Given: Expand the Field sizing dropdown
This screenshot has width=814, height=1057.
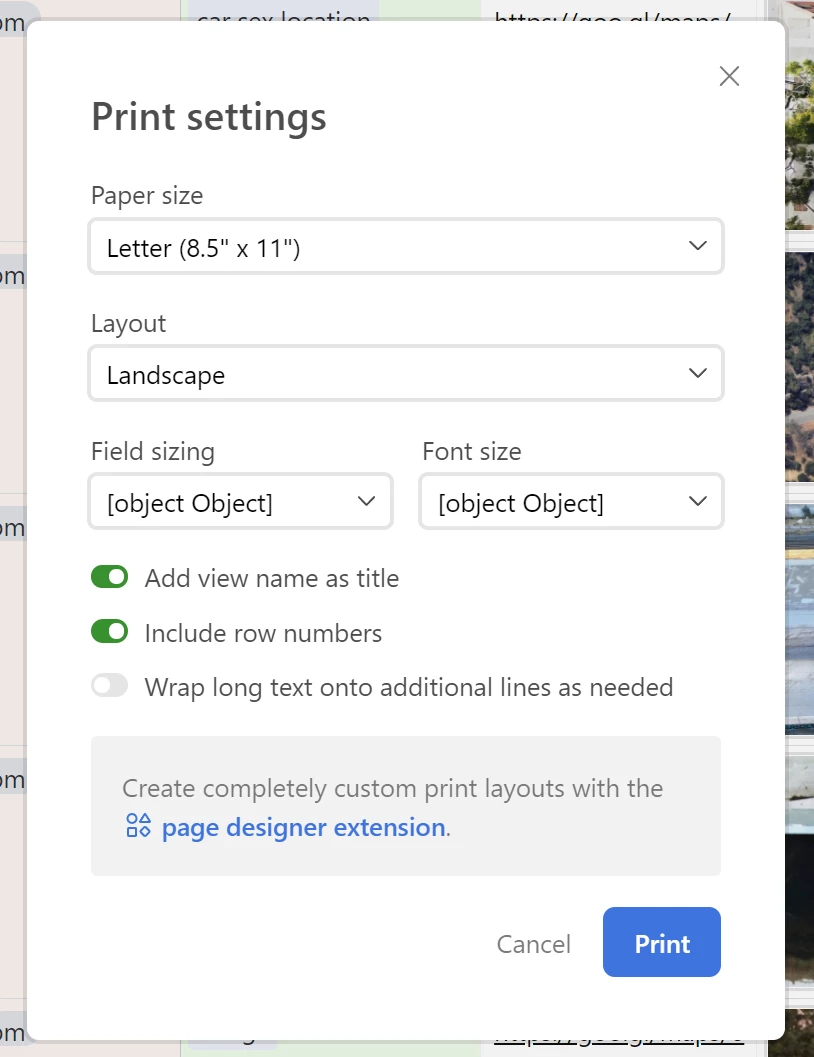Looking at the screenshot, I should (240, 502).
